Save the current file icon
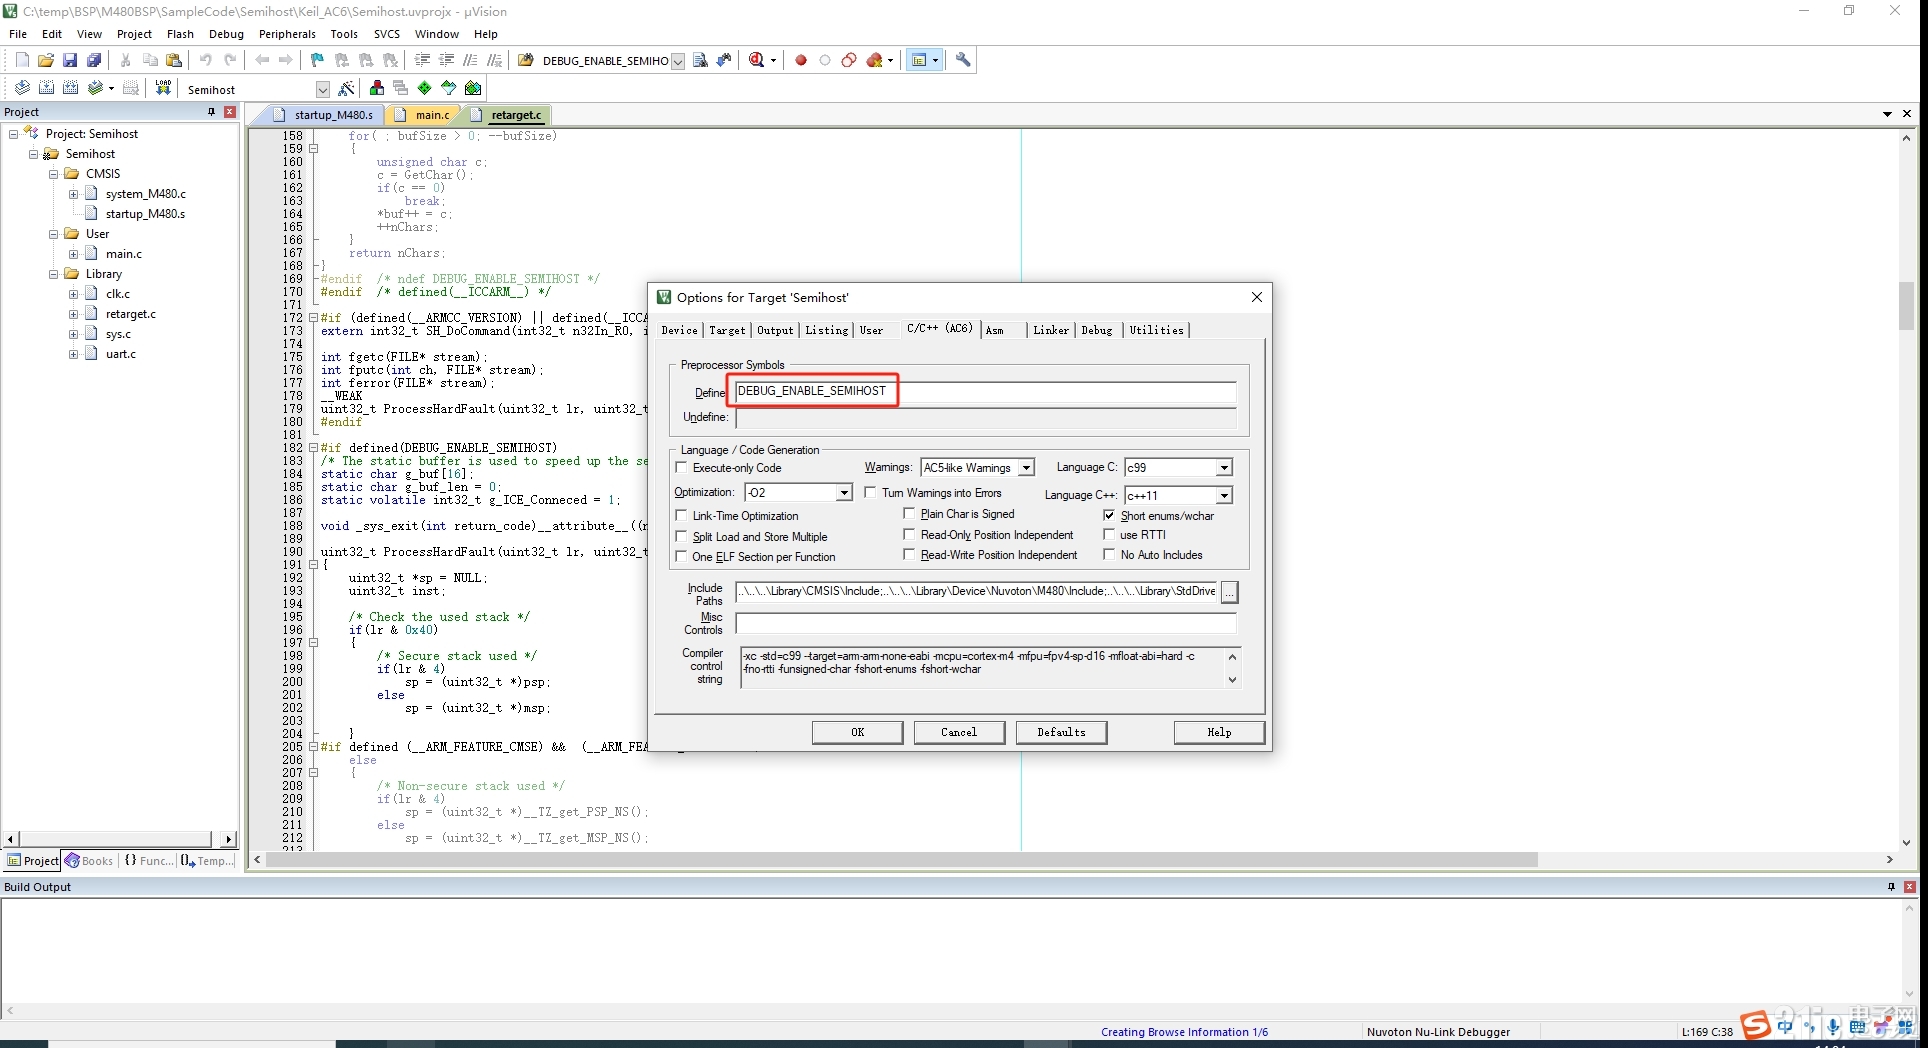1928x1048 pixels. pos(70,60)
